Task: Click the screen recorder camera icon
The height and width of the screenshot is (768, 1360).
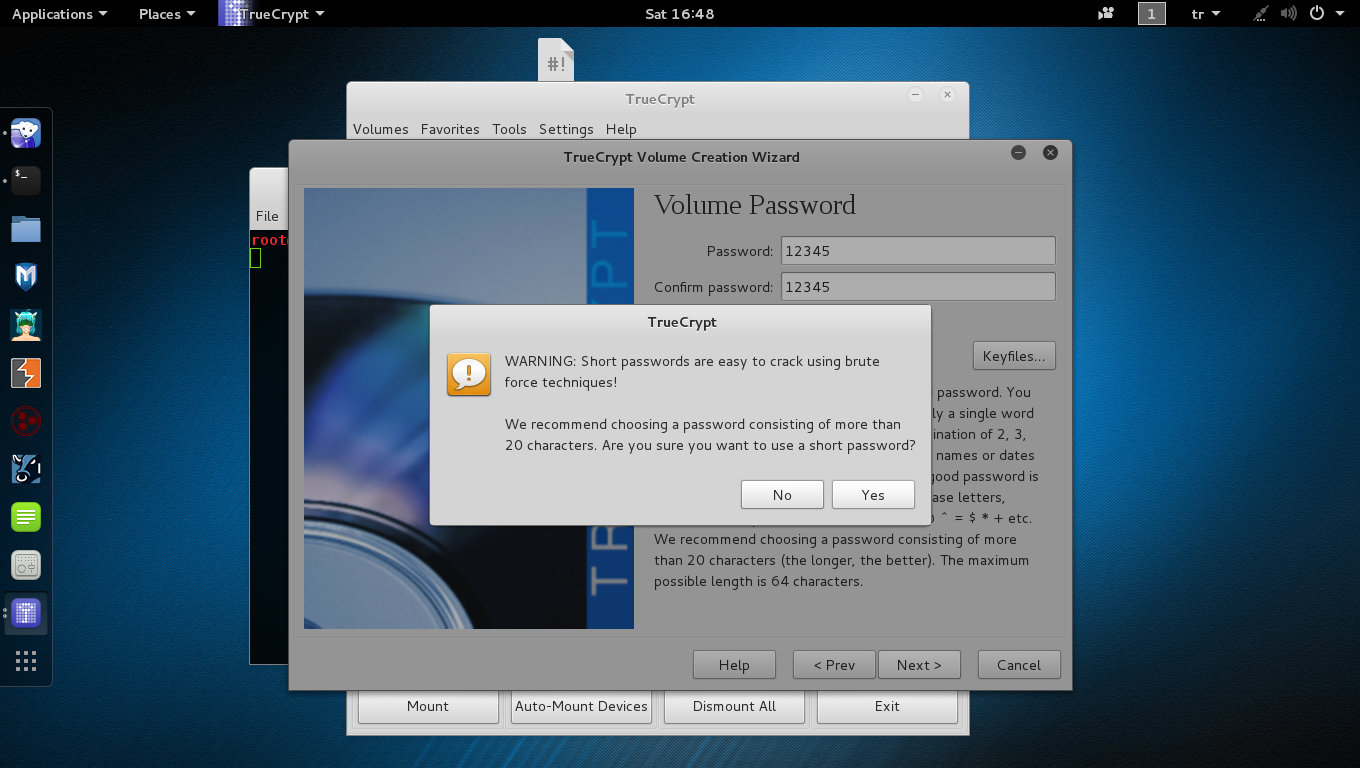Action: pyautogui.click(x=1106, y=14)
